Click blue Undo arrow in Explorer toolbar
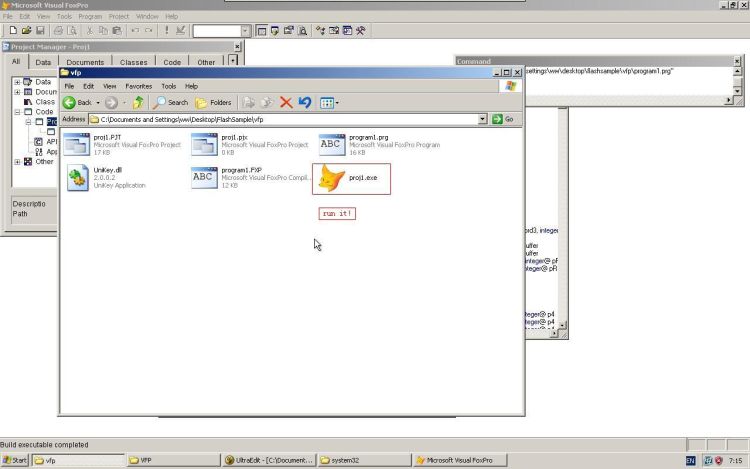 coord(305,102)
